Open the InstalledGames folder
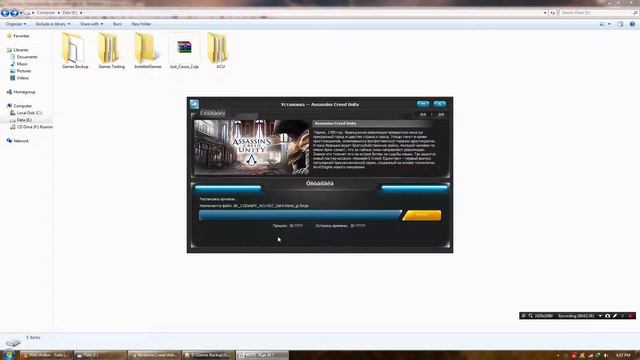The height and width of the screenshot is (360, 640). pos(147,51)
